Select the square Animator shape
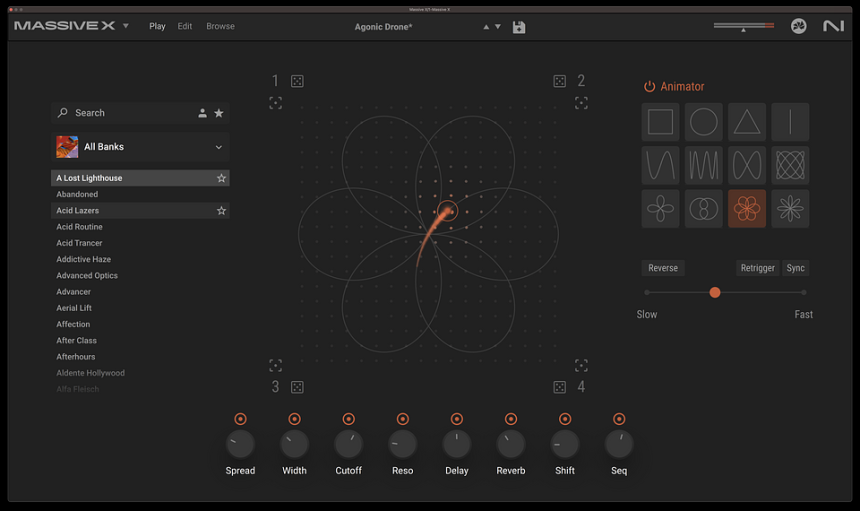Viewport: 860px width, 511px height. tap(660, 122)
